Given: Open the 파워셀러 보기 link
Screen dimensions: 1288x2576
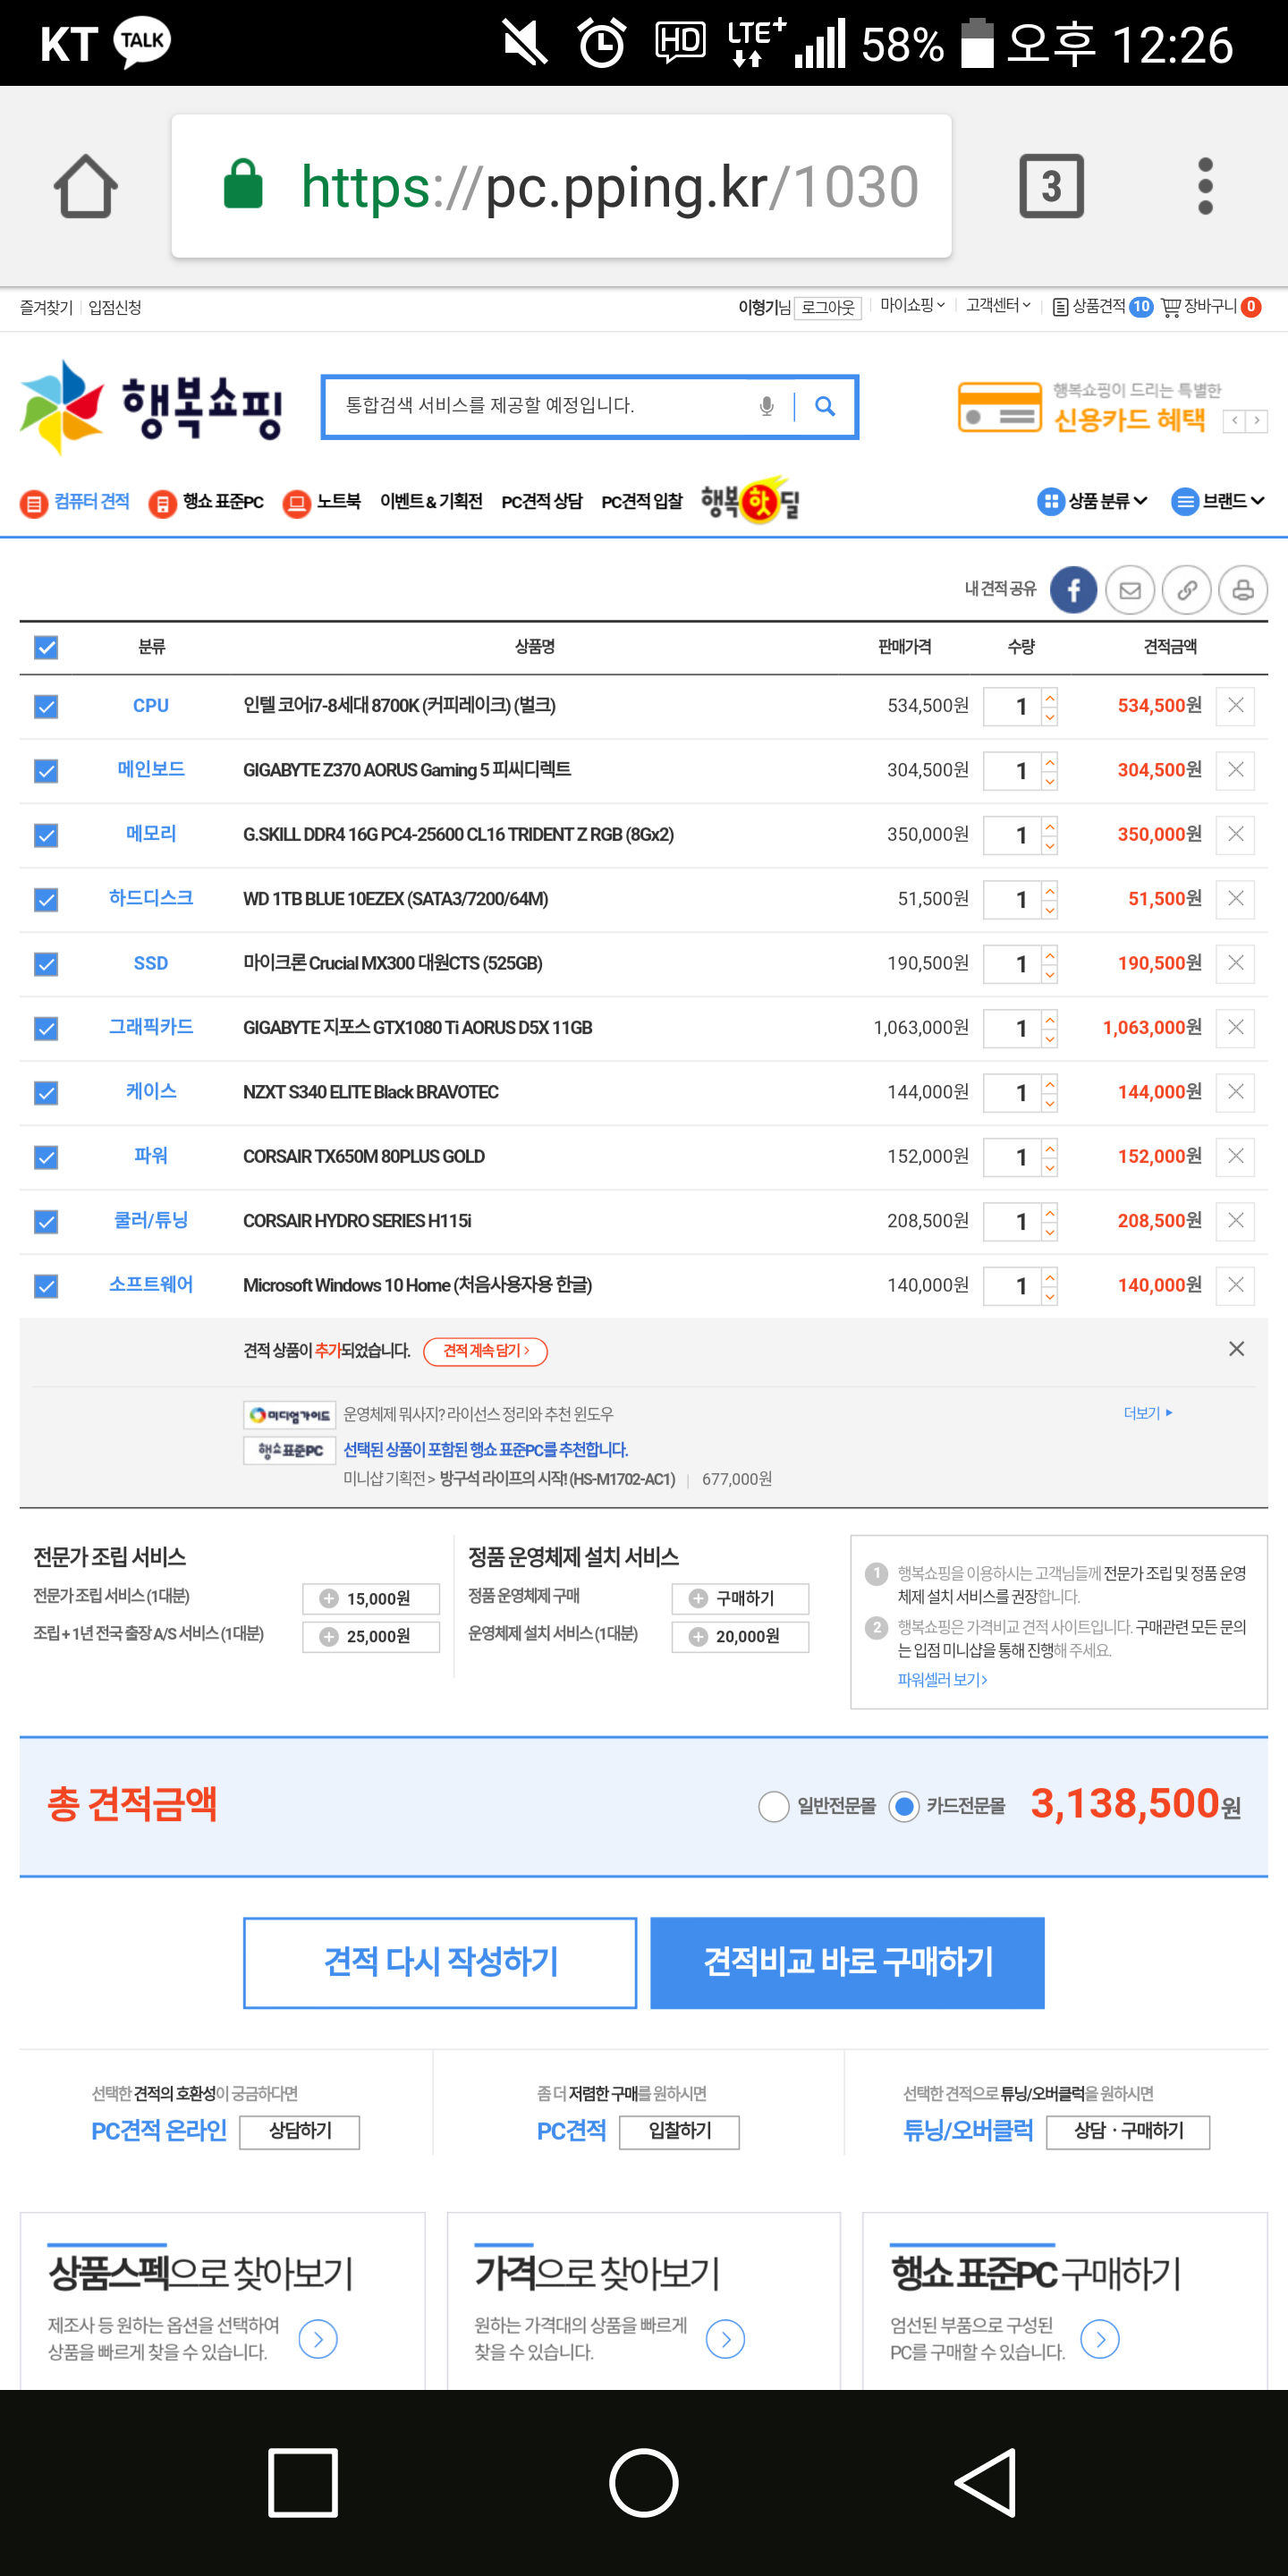Looking at the screenshot, I should (x=942, y=1680).
